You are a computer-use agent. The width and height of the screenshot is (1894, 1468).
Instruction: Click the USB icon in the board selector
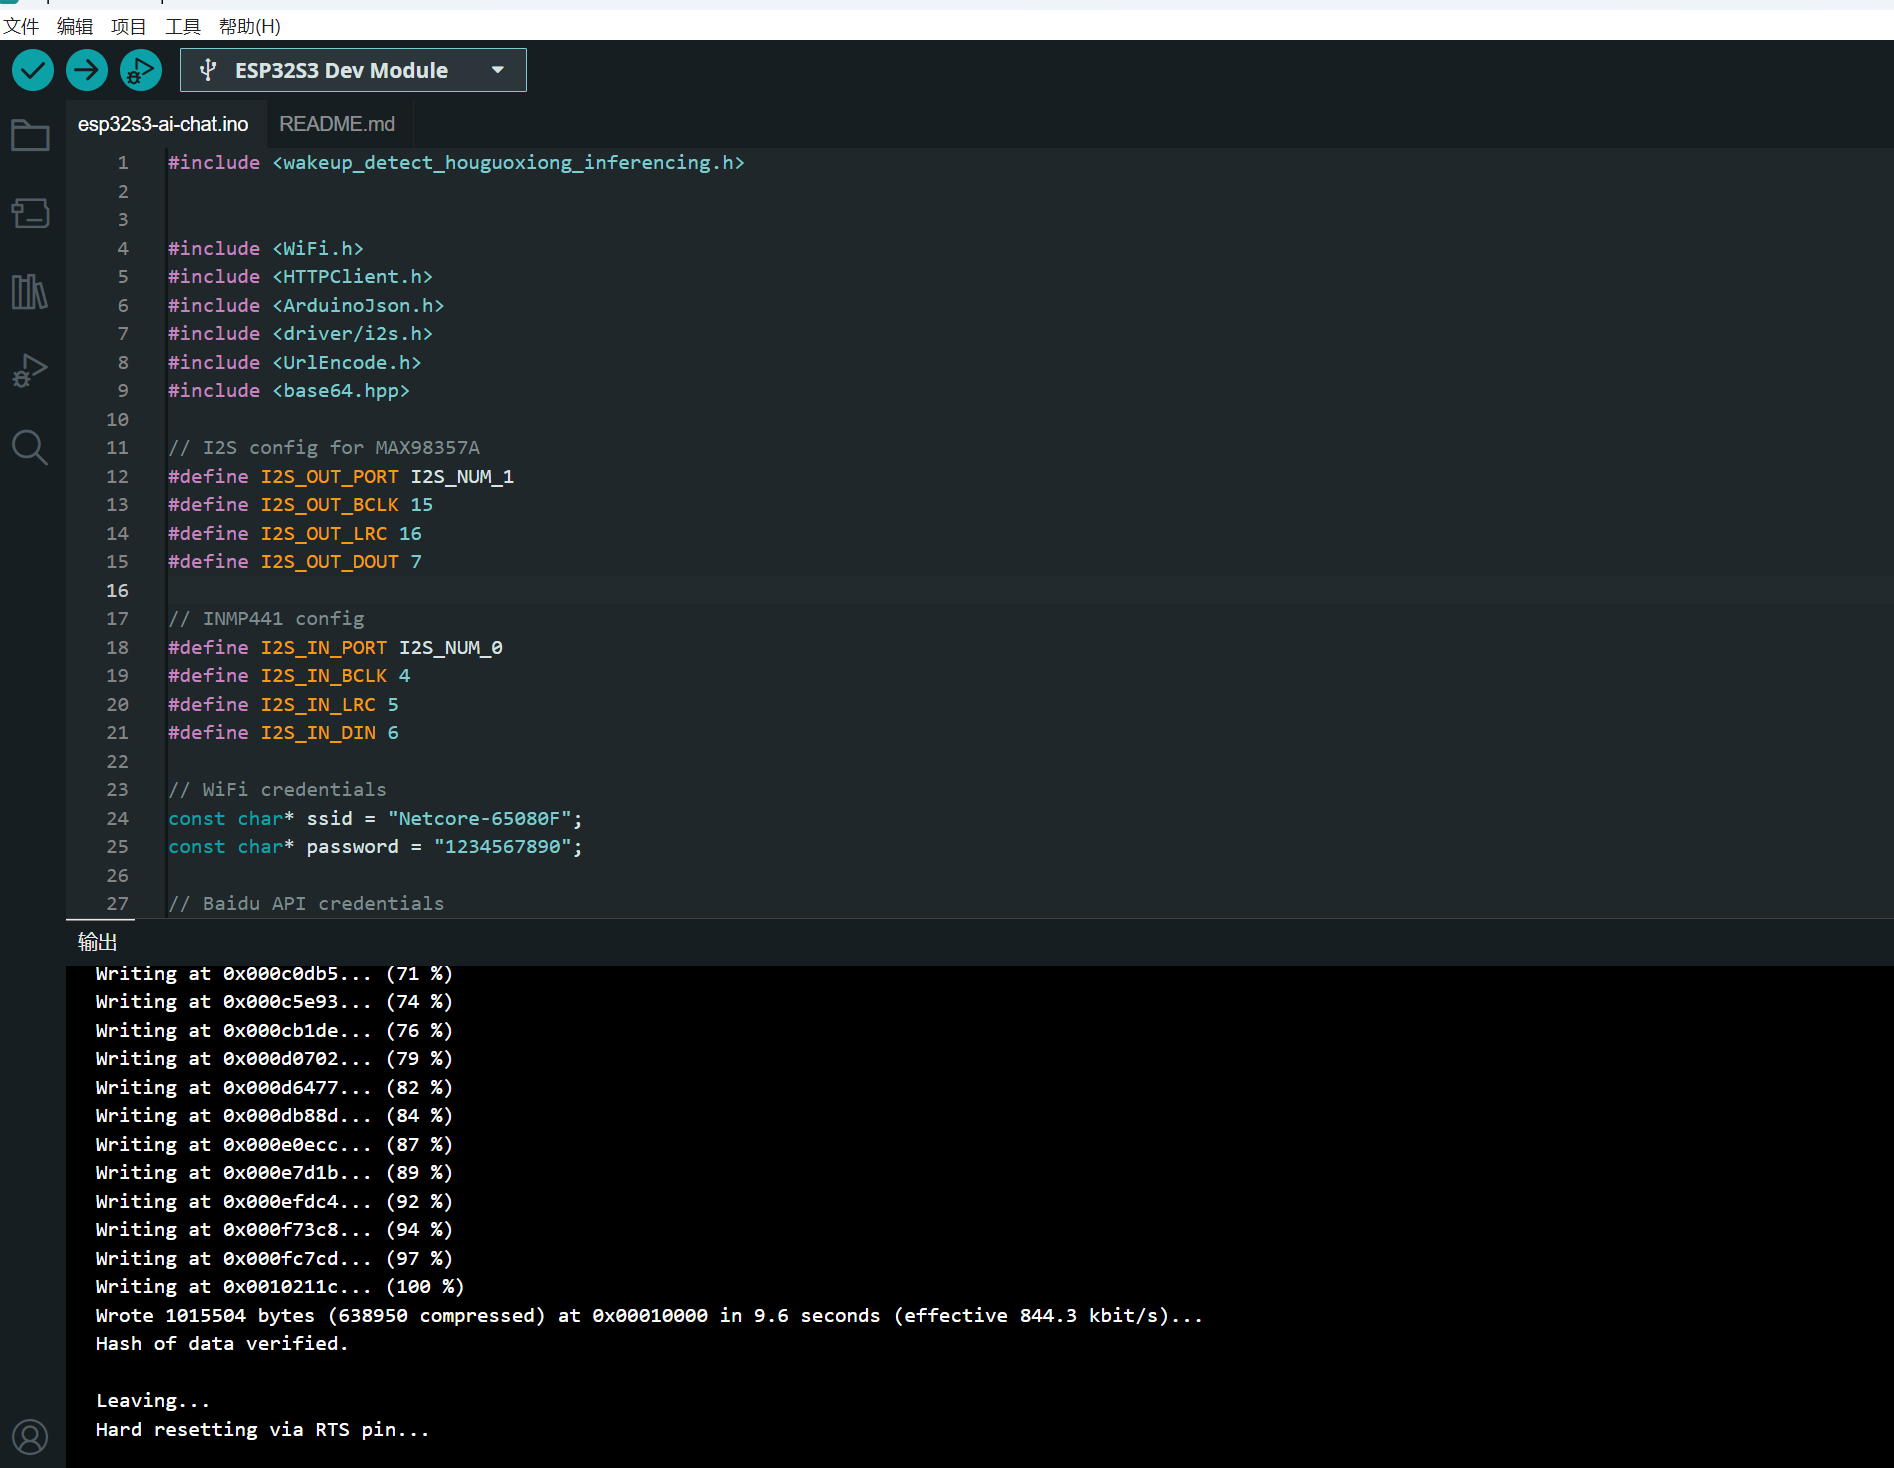(x=208, y=70)
